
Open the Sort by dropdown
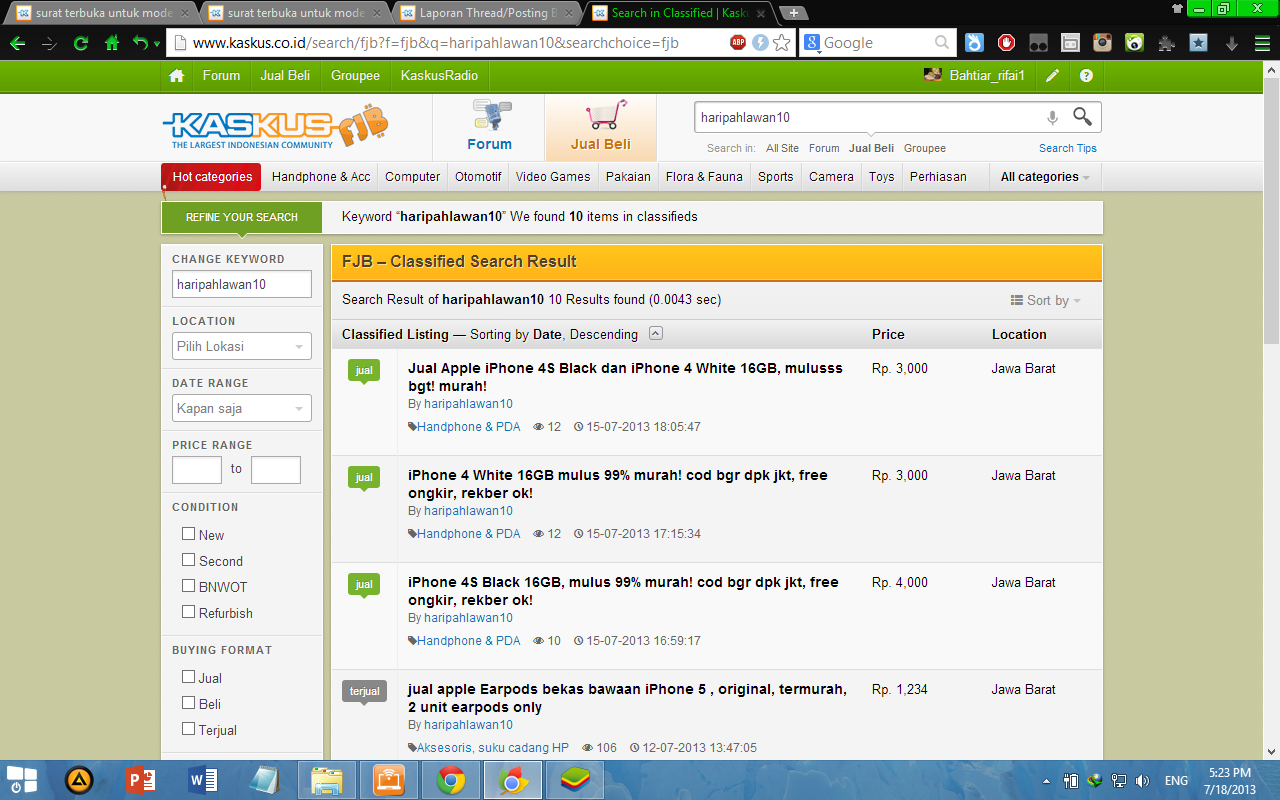click(x=1046, y=300)
